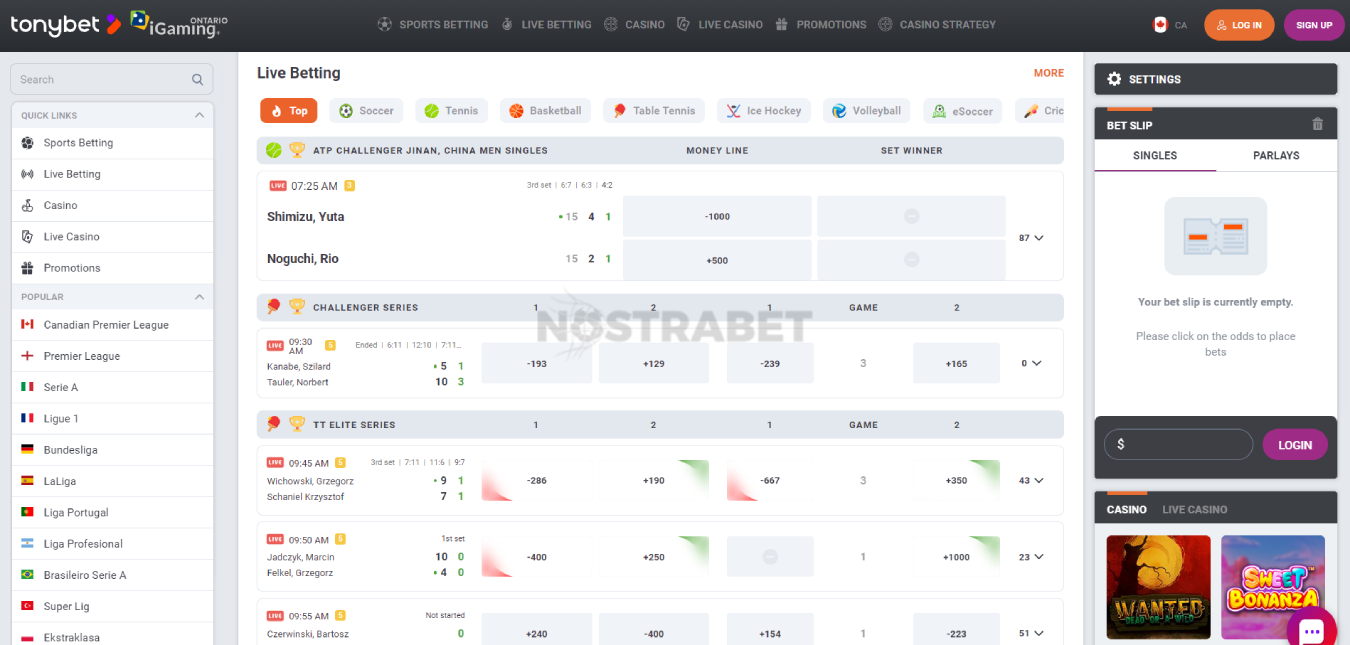Select +250 odds in Jadczyk vs Felkel
Viewport: 1350px width, 645px height.
pyautogui.click(x=654, y=557)
